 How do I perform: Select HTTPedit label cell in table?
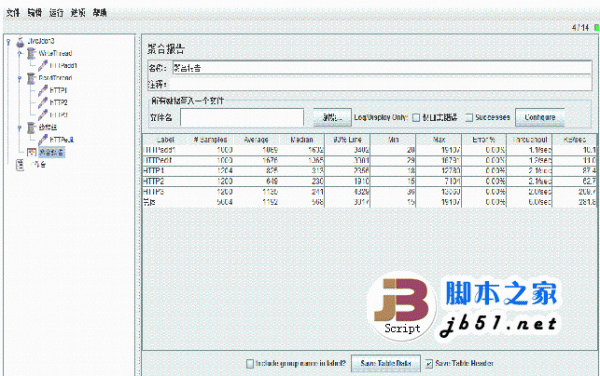tap(165, 160)
